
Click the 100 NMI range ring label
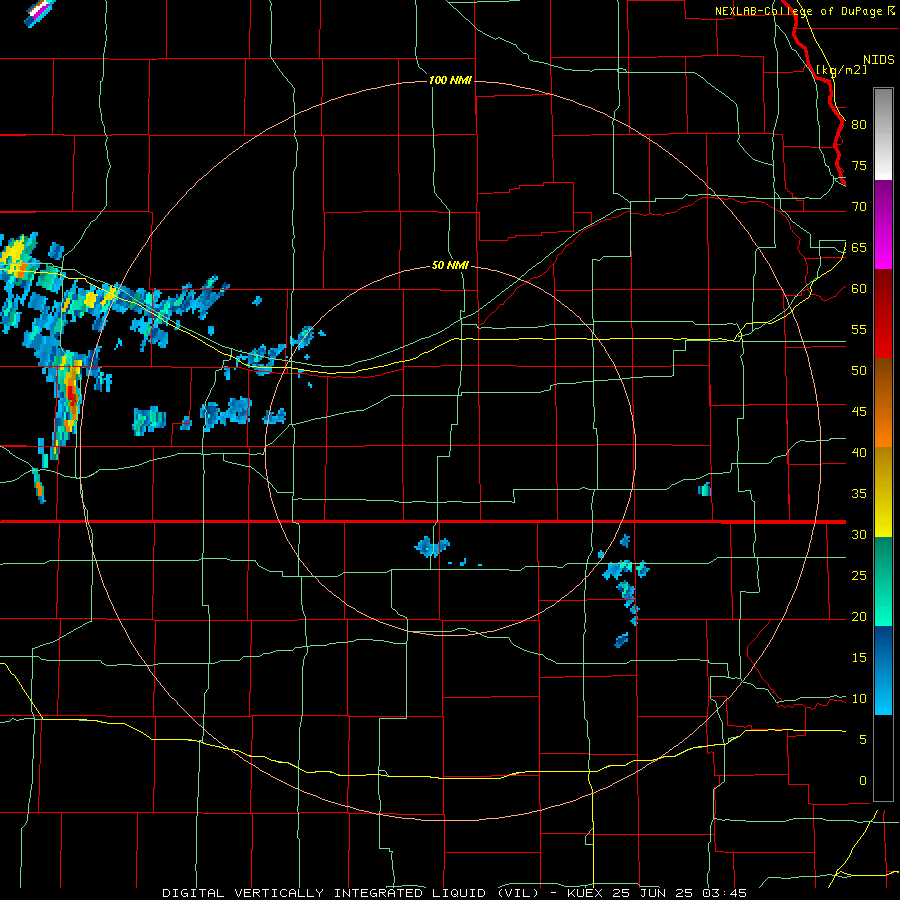point(450,80)
